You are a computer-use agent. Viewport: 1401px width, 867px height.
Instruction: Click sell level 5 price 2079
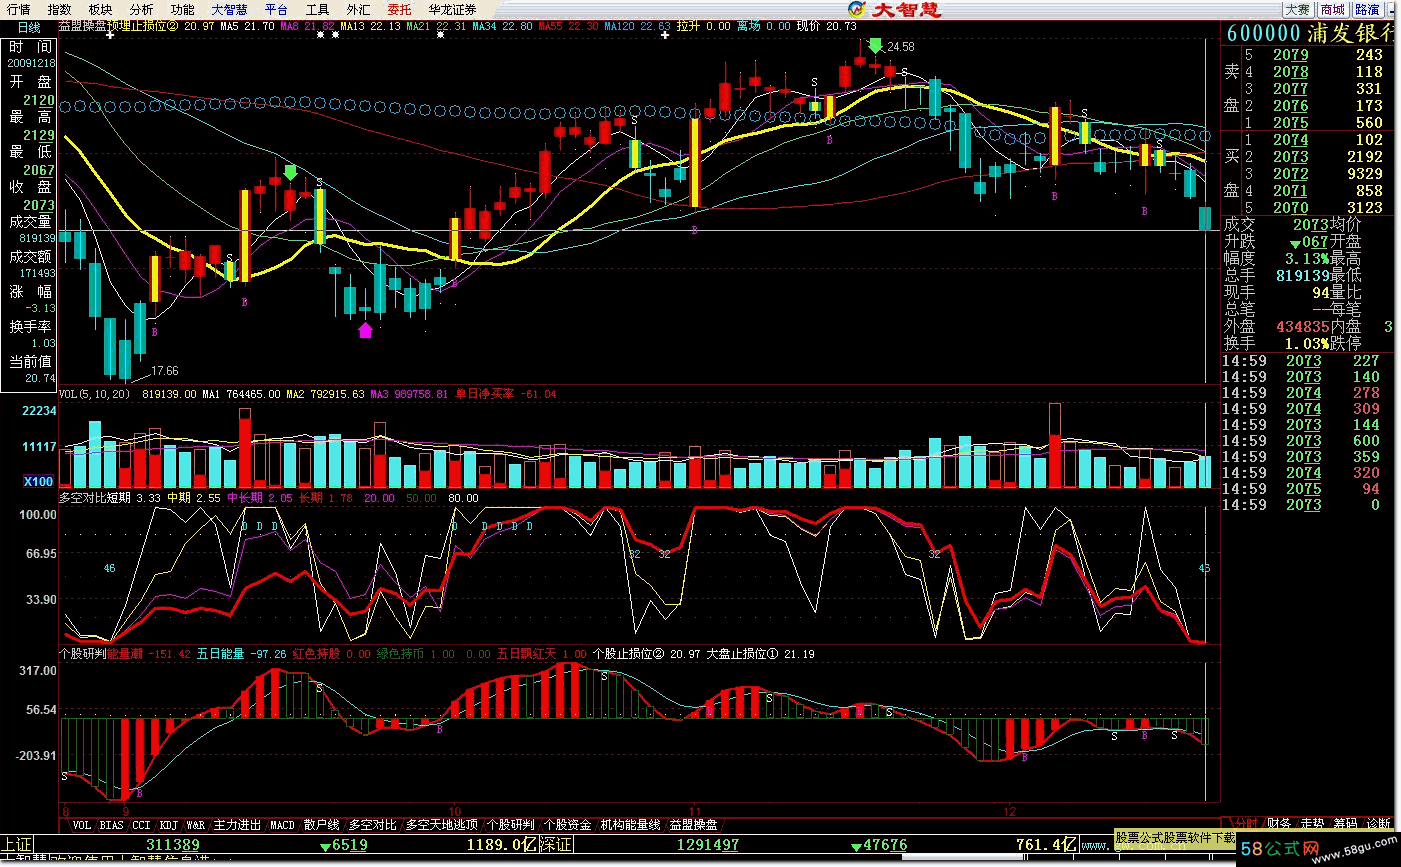click(x=1290, y=55)
